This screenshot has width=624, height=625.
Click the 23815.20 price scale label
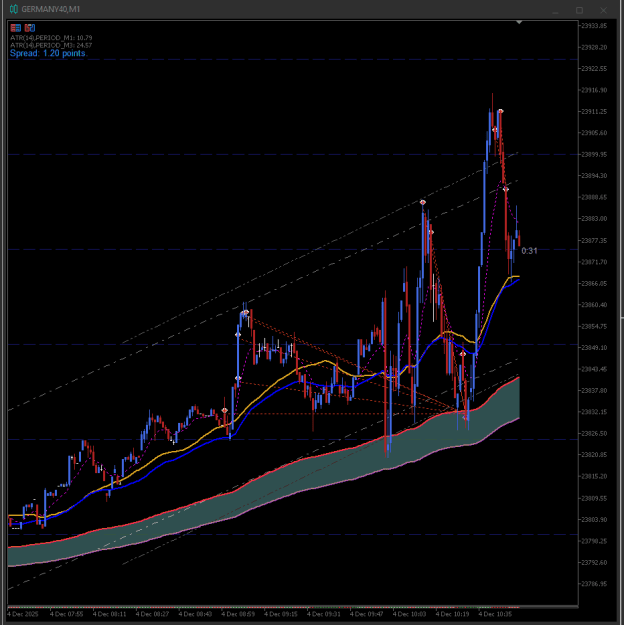point(594,476)
